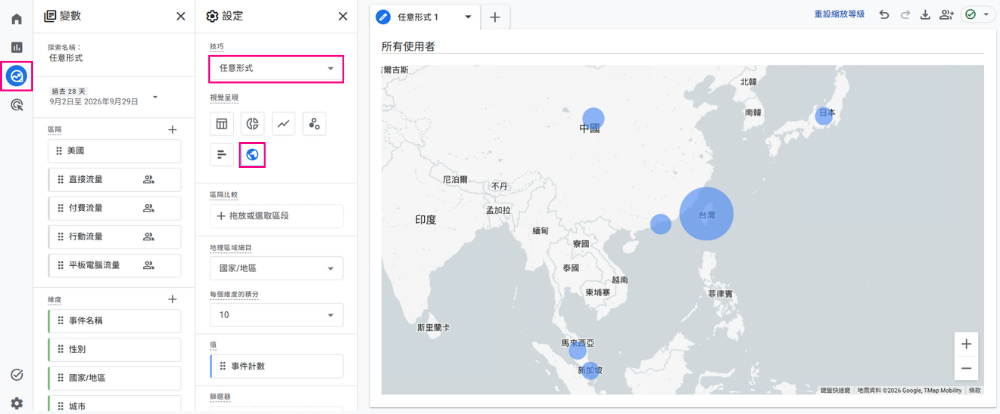Select the table visualization icon

click(222, 124)
